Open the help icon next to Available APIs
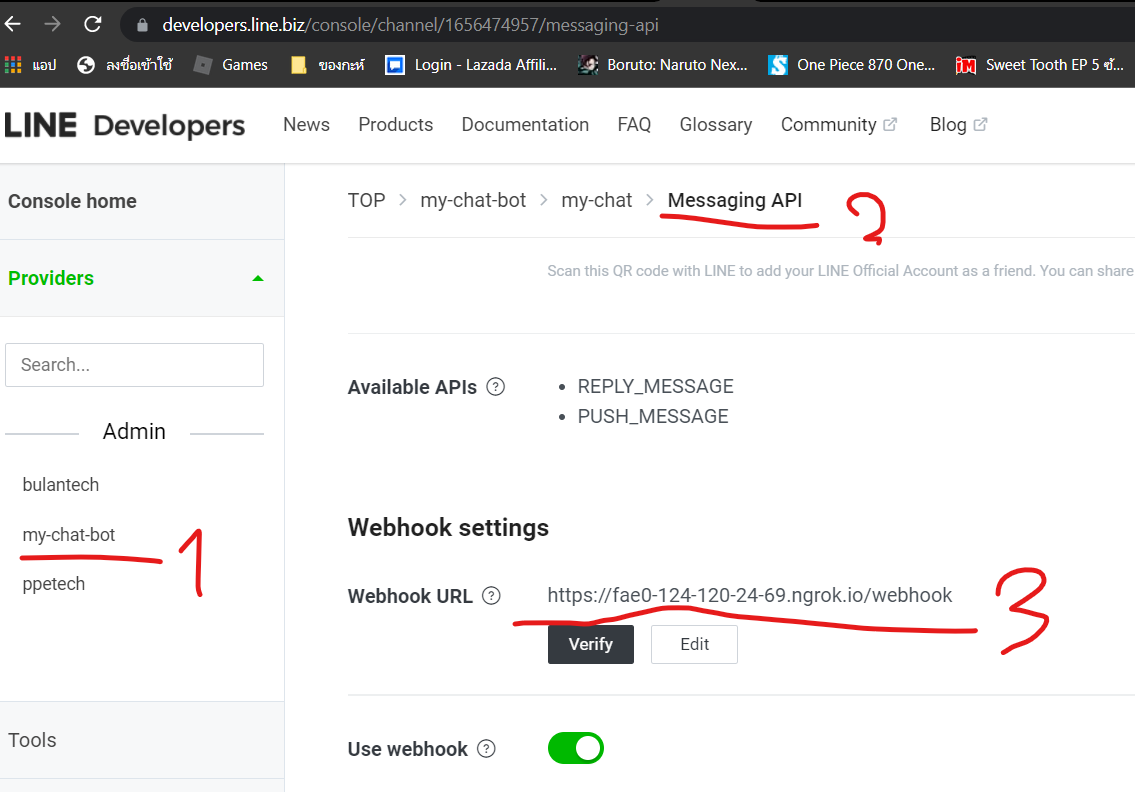1135x792 pixels. point(495,386)
